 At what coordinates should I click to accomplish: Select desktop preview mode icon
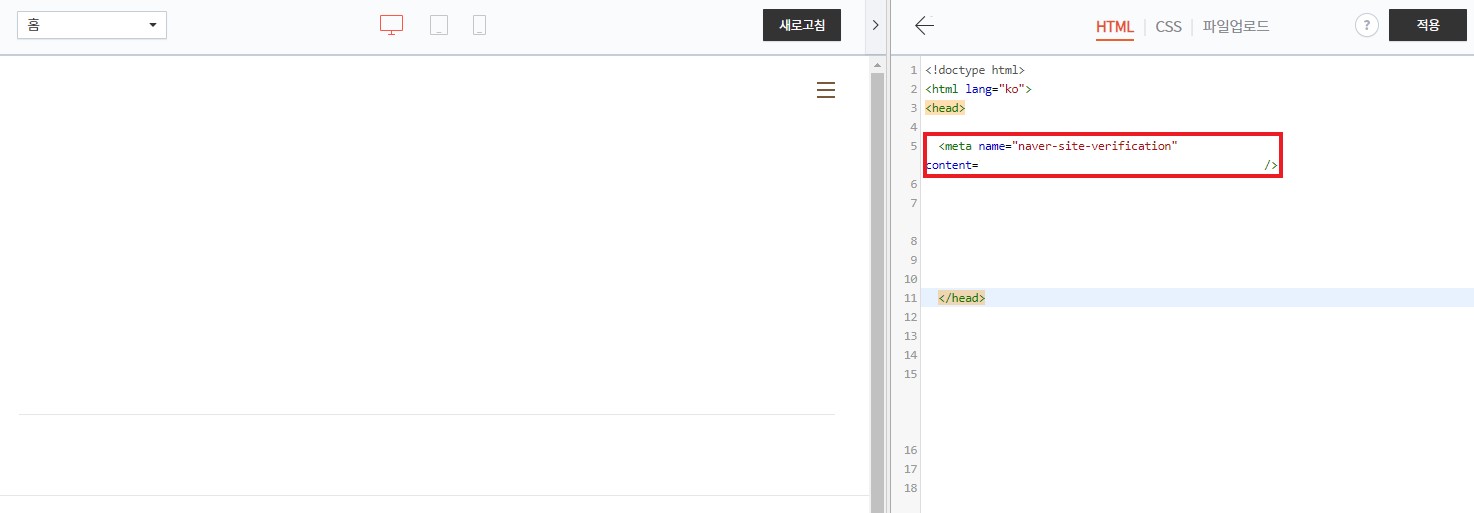391,25
